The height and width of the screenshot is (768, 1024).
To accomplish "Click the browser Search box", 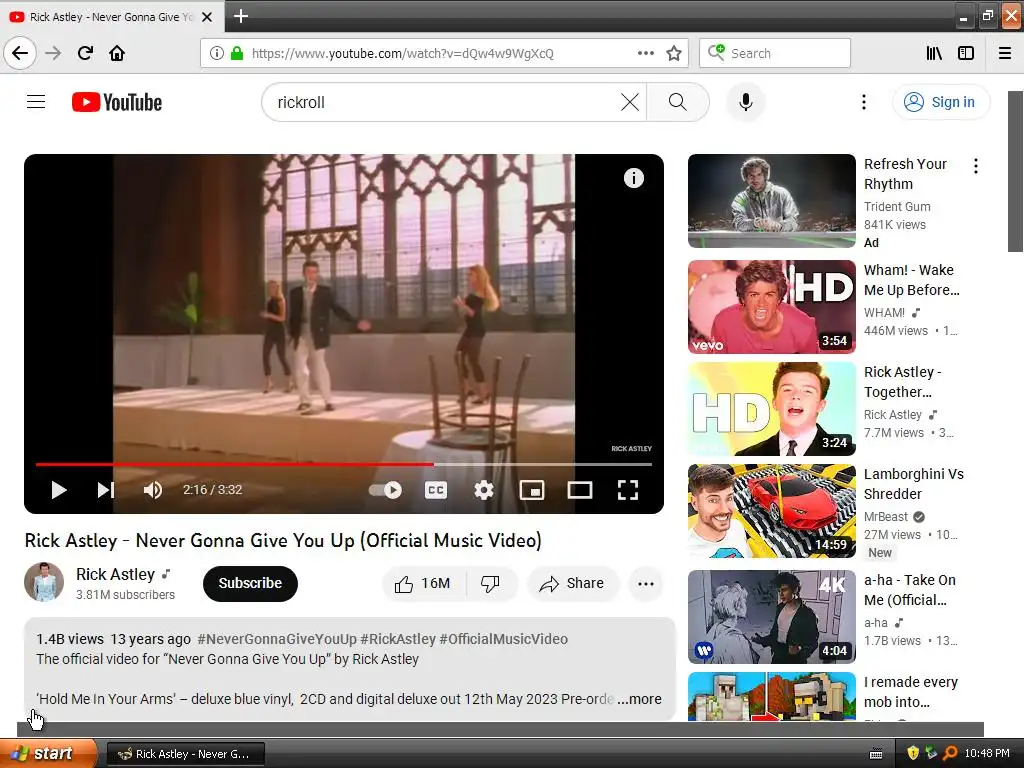I will (x=775, y=53).
